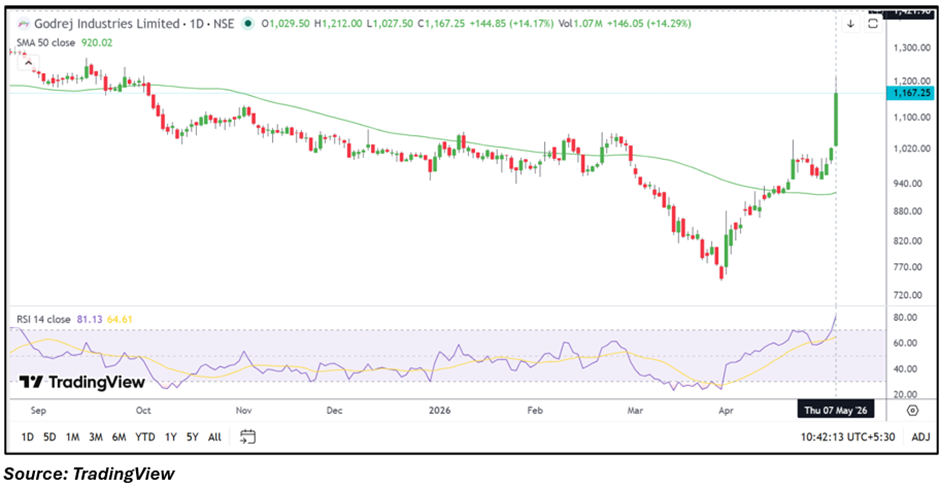Select the 5D range tab
Screen dimensions: 940x487
[49, 437]
